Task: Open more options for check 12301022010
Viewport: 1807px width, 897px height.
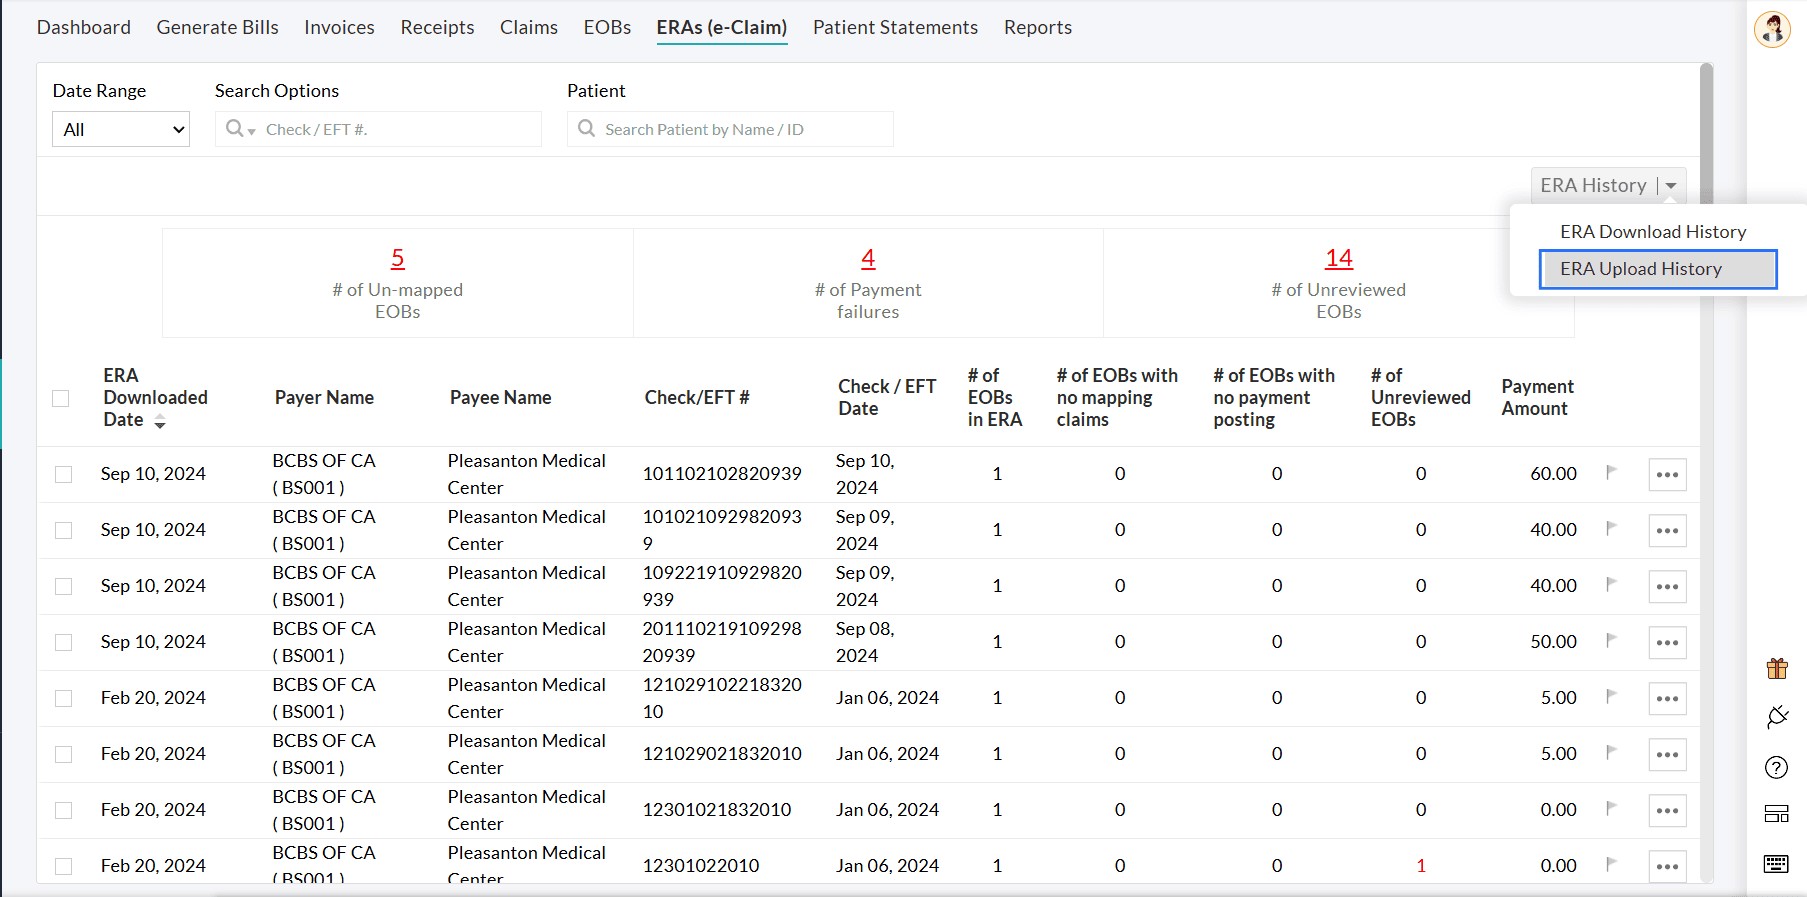Action: (x=1667, y=867)
